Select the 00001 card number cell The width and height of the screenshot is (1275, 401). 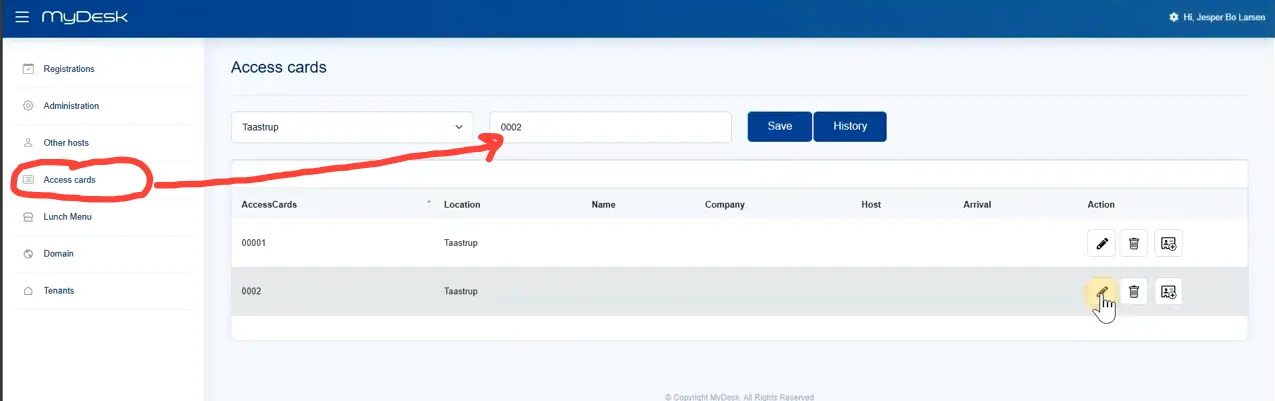(254, 243)
